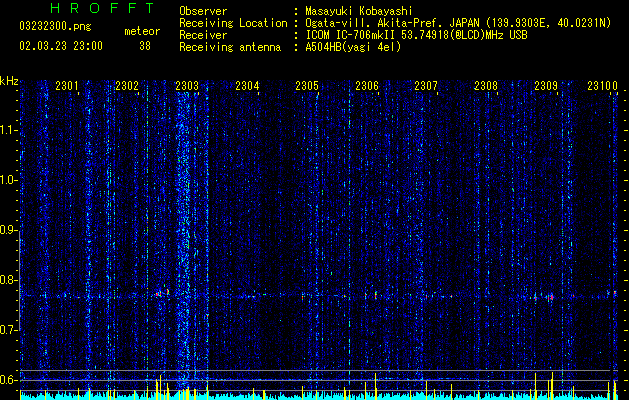Screen dimensions: 629x400
Task: Click the date stamp 02.03.23 23:00
Action: coord(61,46)
